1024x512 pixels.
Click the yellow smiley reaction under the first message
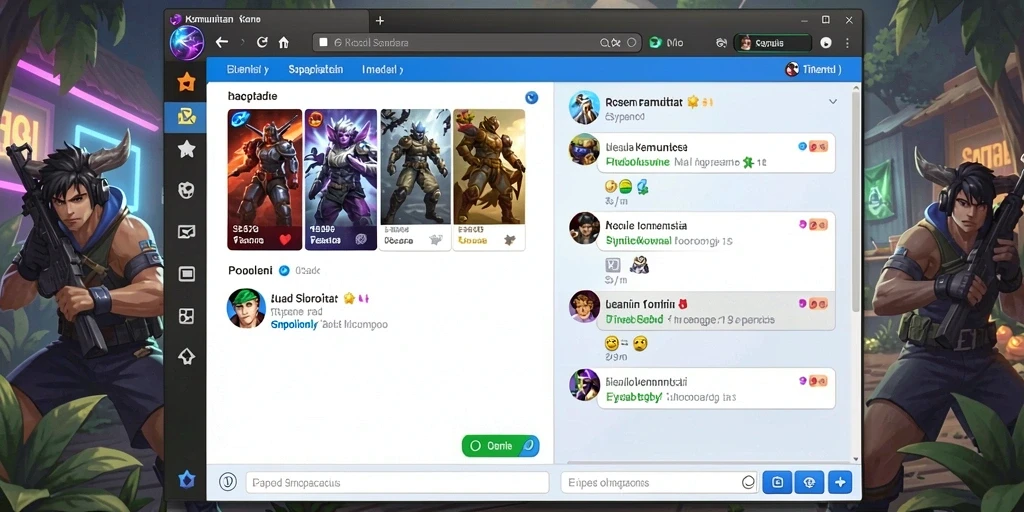[x=611, y=187]
